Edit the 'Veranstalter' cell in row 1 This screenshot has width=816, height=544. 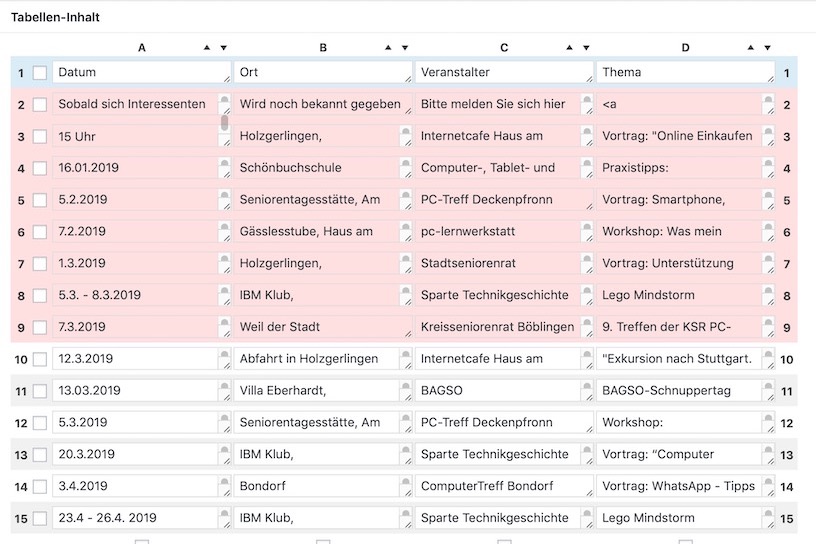[x=500, y=72]
